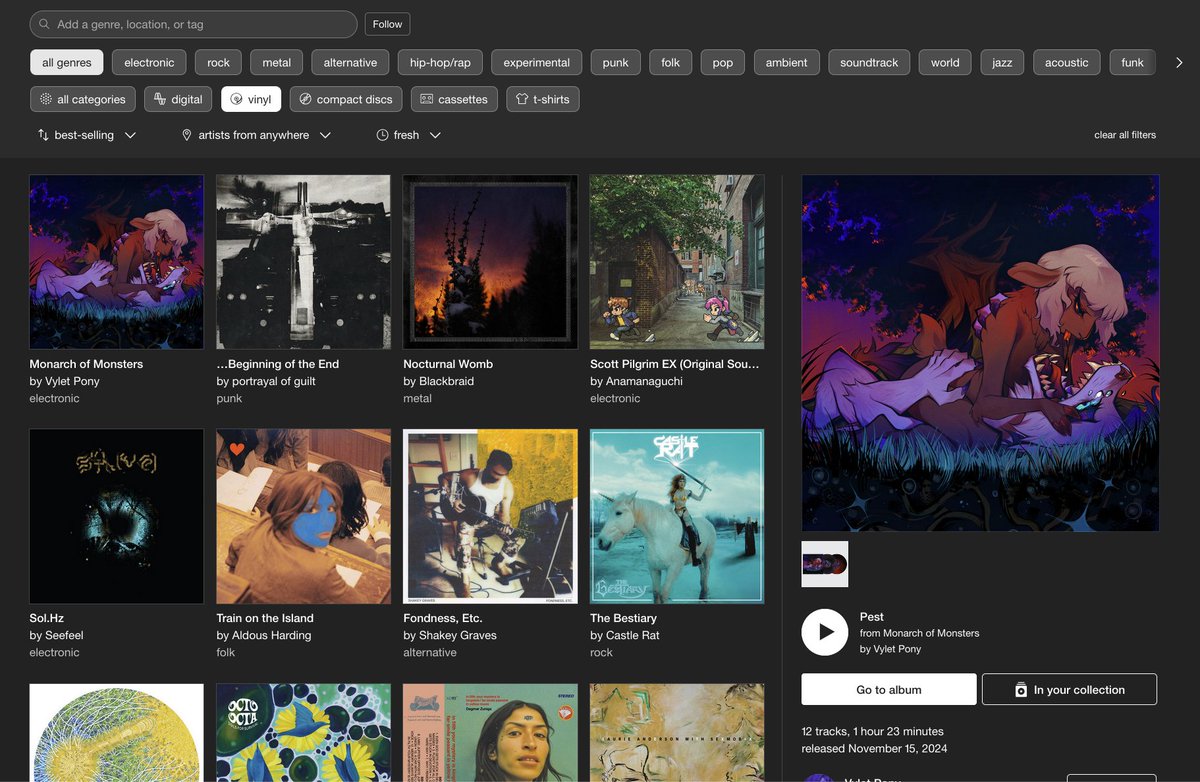Filter by hip-hop/rap genre

(440, 62)
